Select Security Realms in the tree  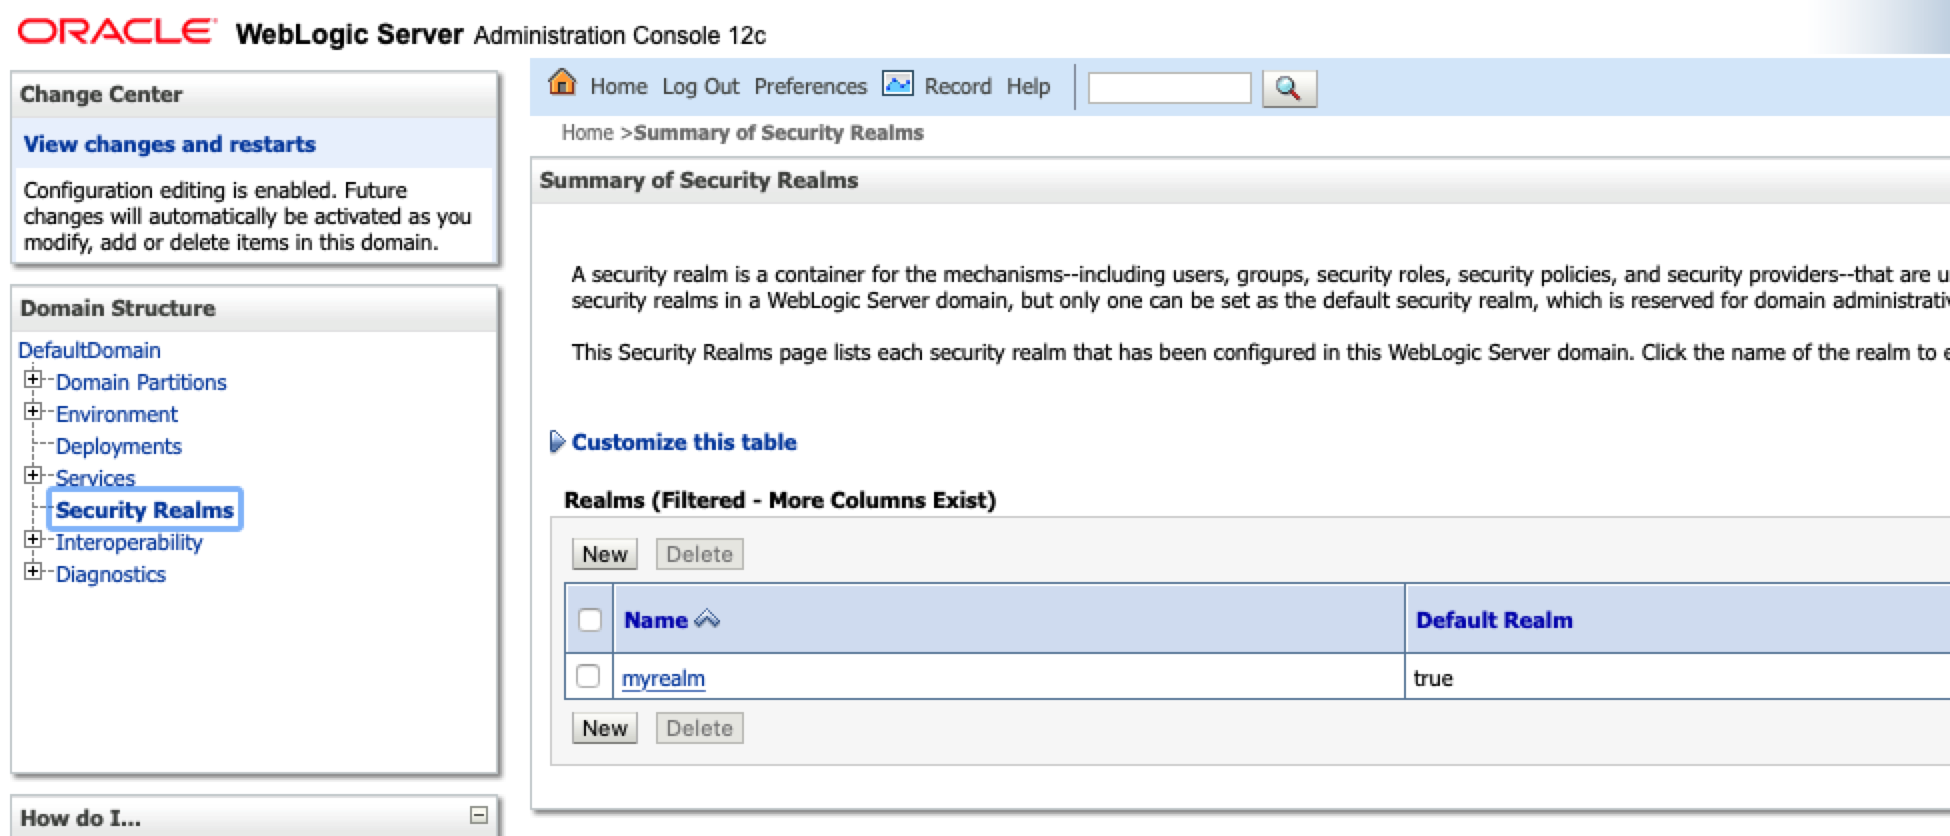[144, 510]
